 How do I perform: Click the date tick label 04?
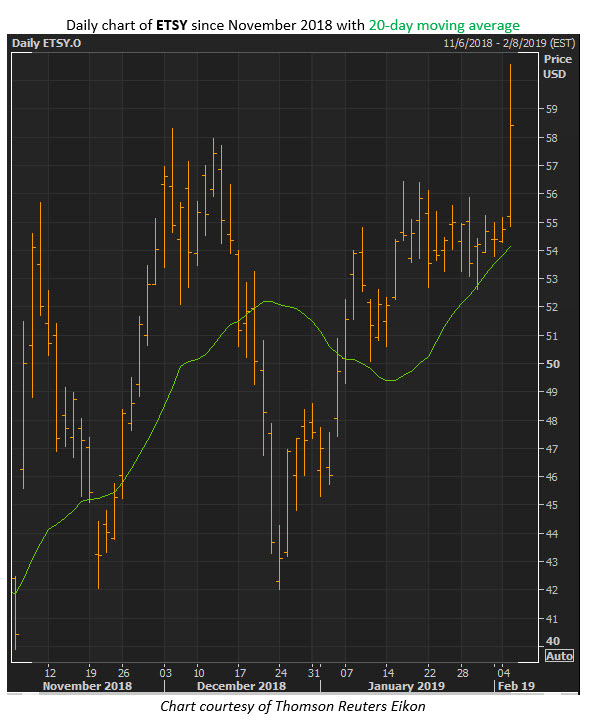coord(504,673)
